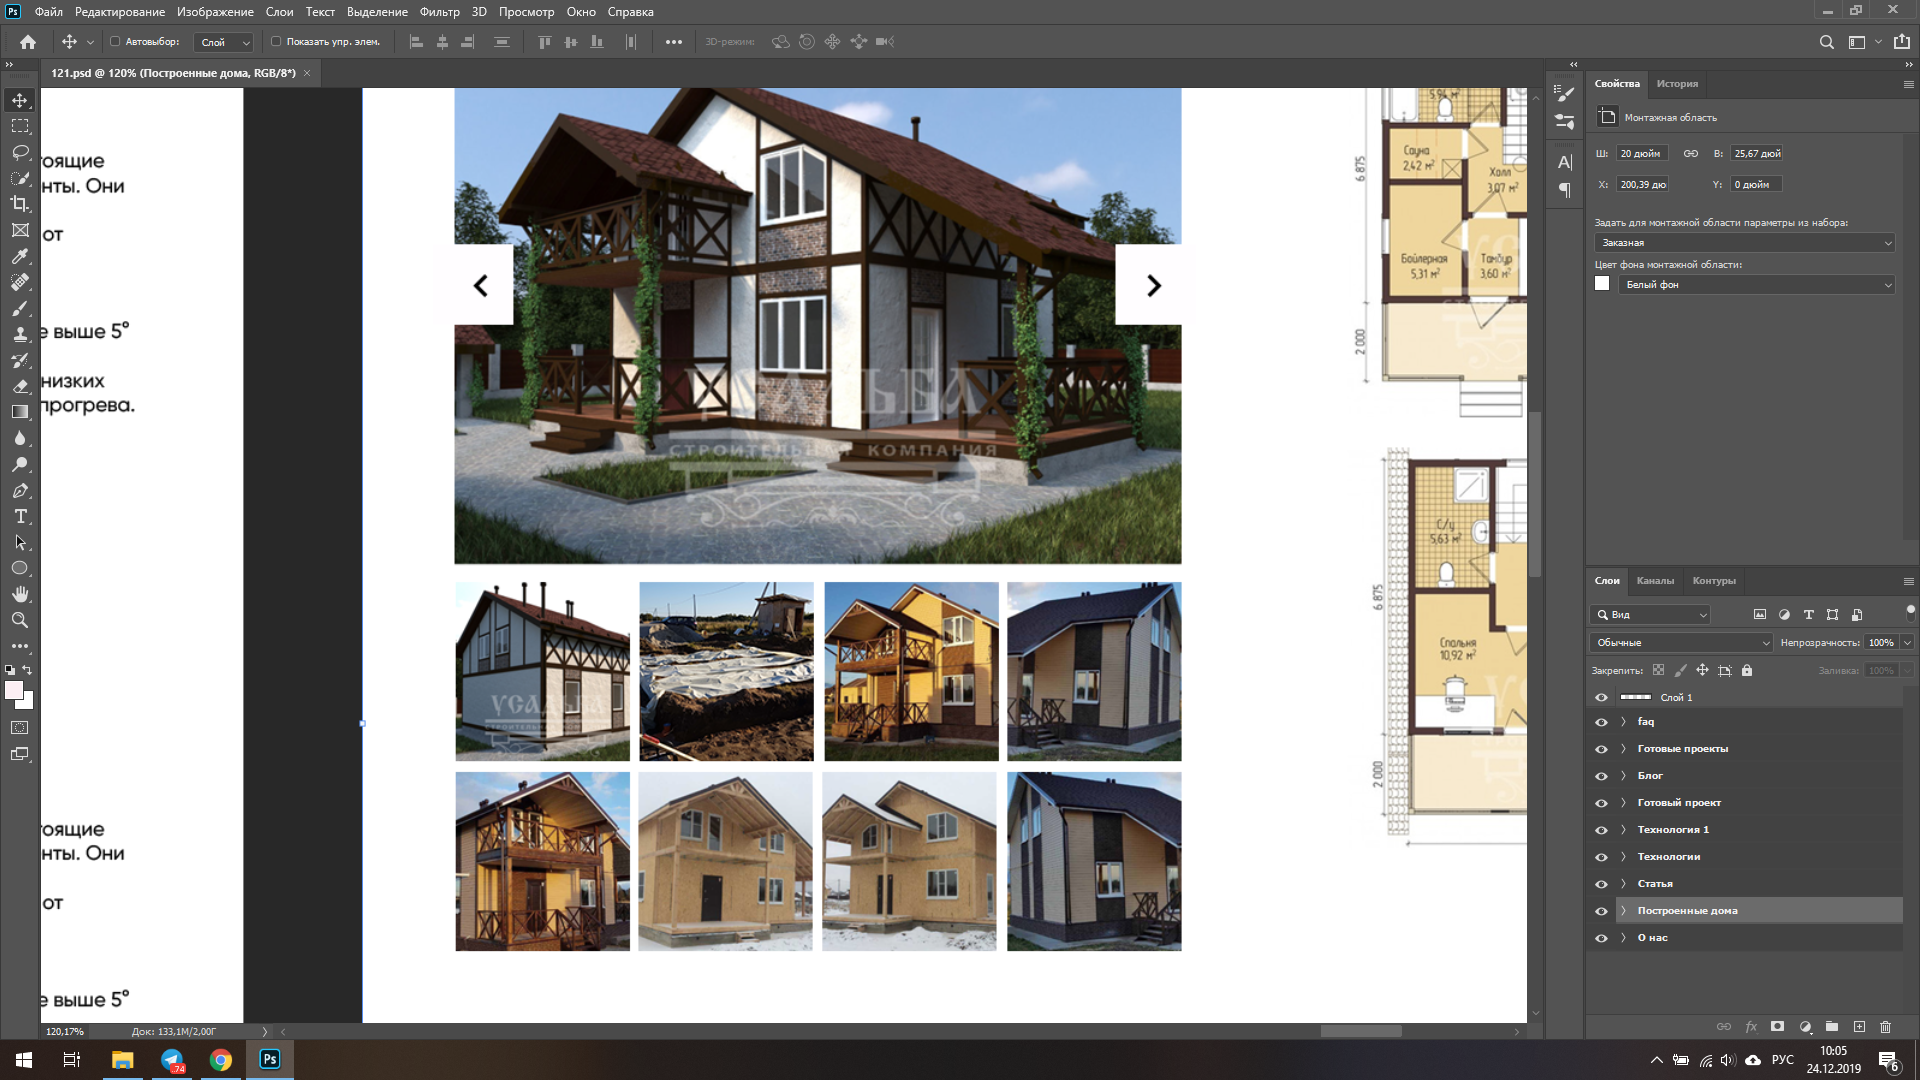Select the Zoom tool
The height and width of the screenshot is (1080, 1920).
(20, 620)
